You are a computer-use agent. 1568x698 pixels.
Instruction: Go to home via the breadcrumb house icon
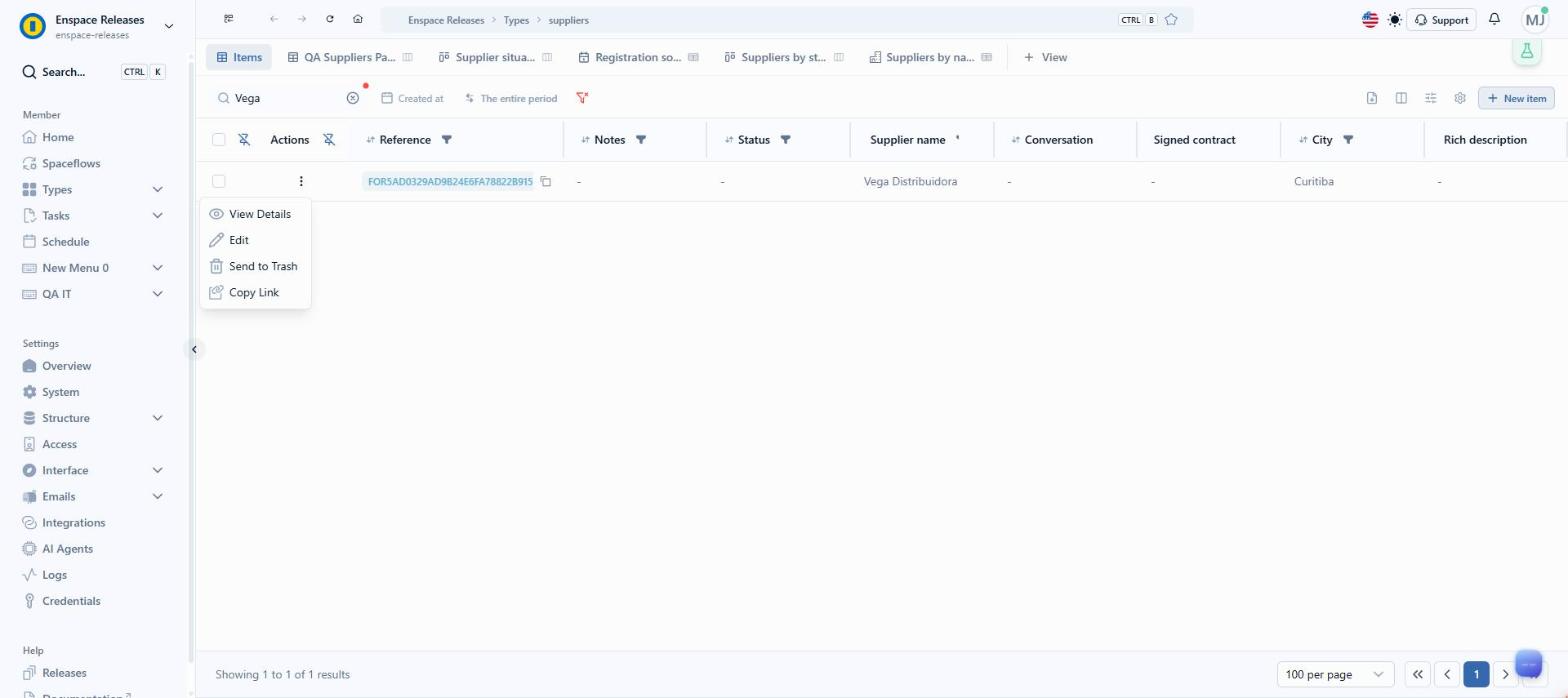click(358, 19)
